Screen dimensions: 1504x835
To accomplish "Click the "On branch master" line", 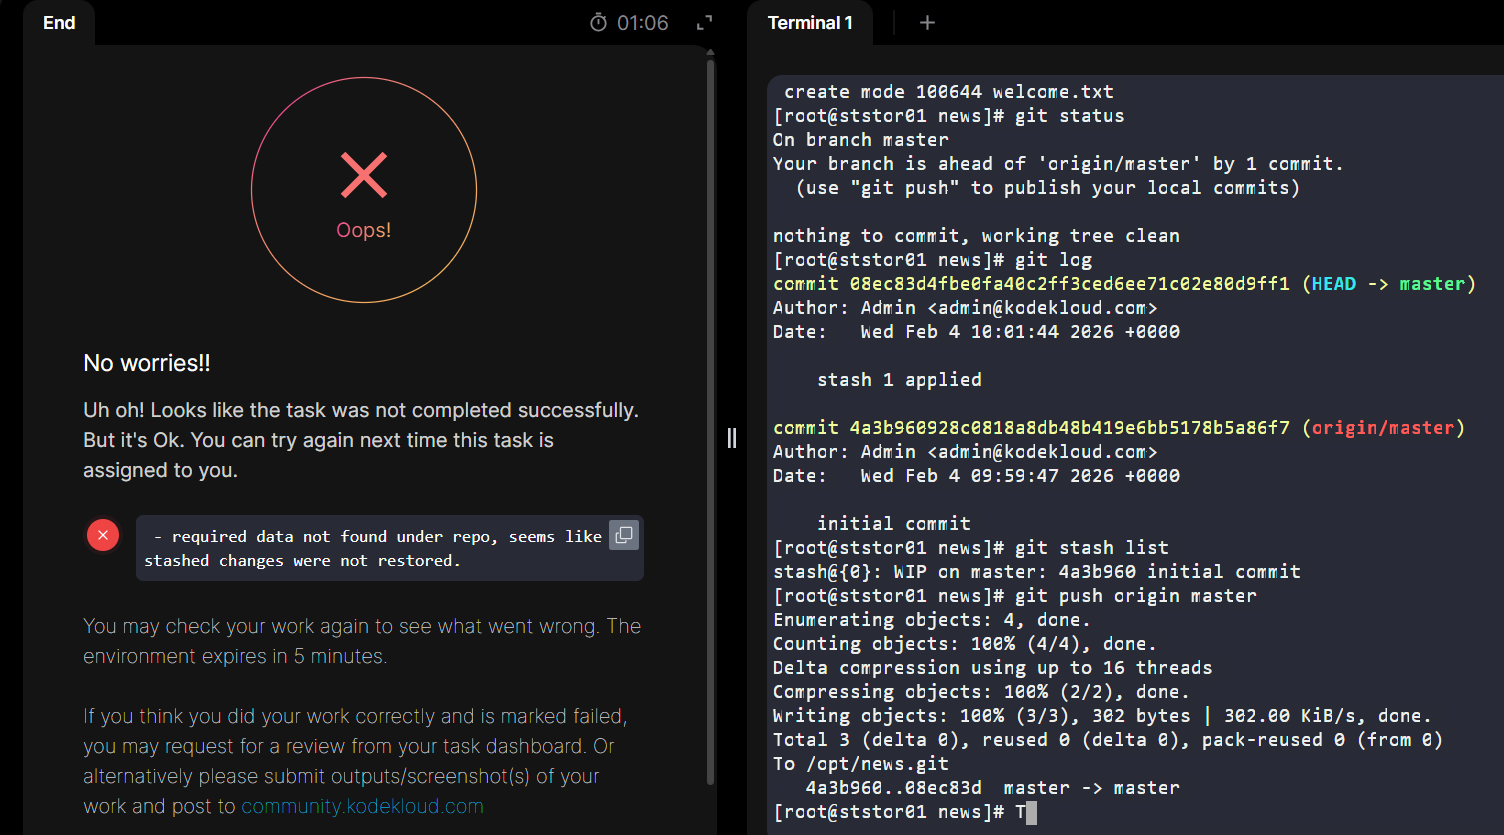I will tap(861, 140).
